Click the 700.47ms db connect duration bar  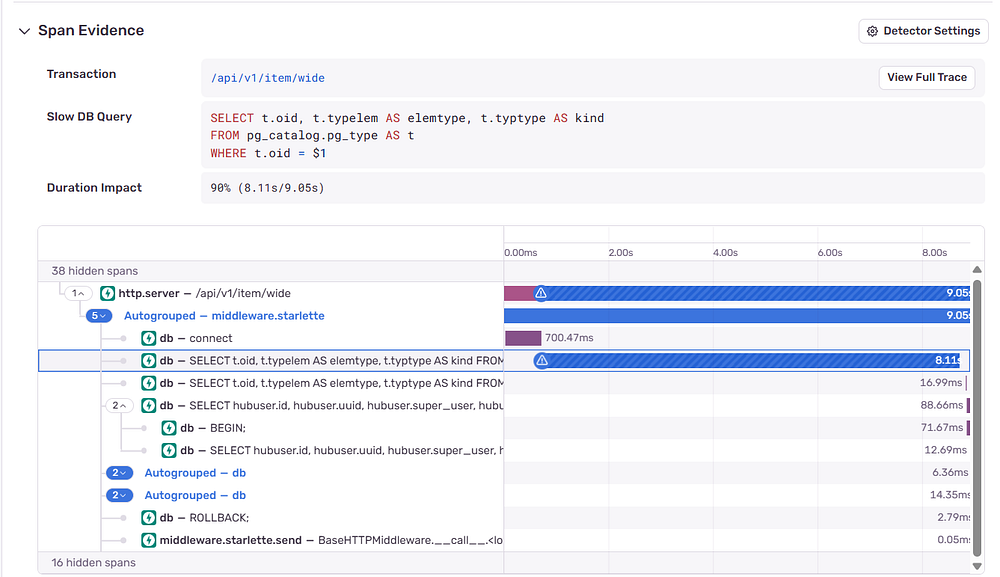tap(523, 338)
